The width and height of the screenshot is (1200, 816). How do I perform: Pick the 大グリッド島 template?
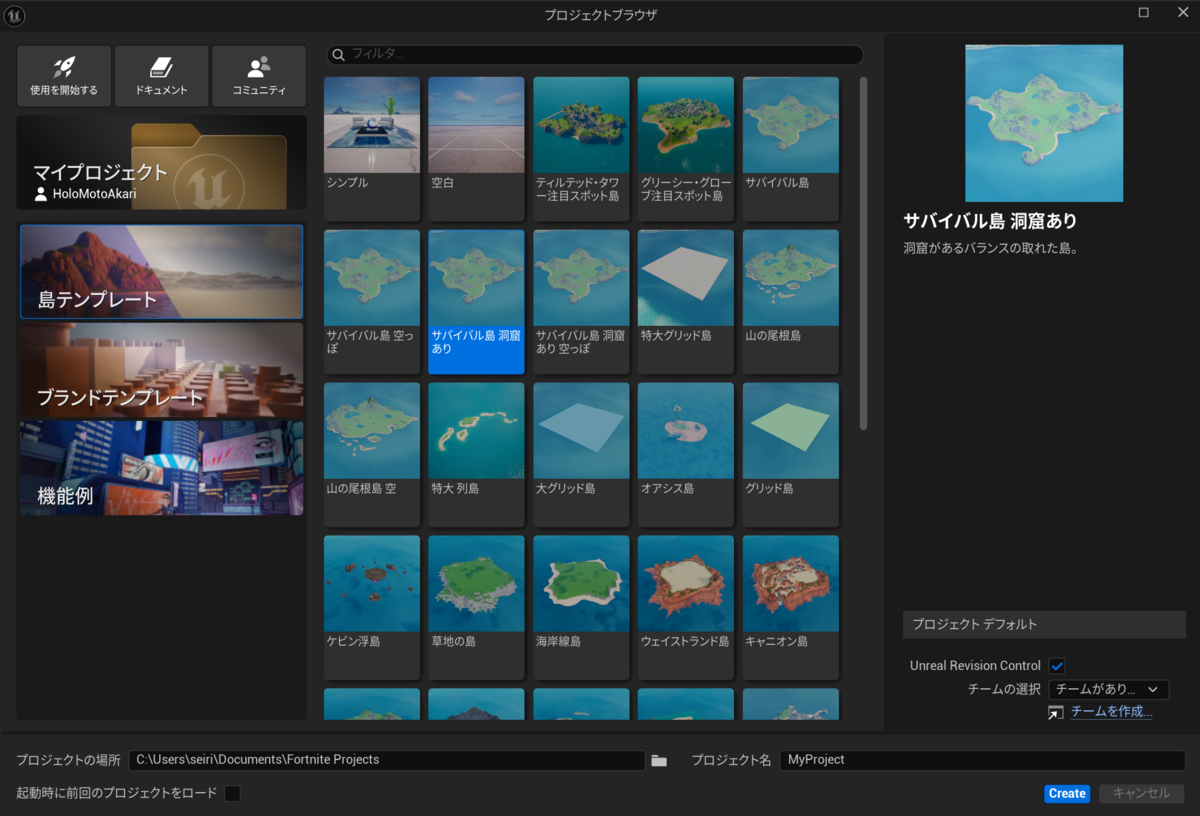[x=581, y=455]
